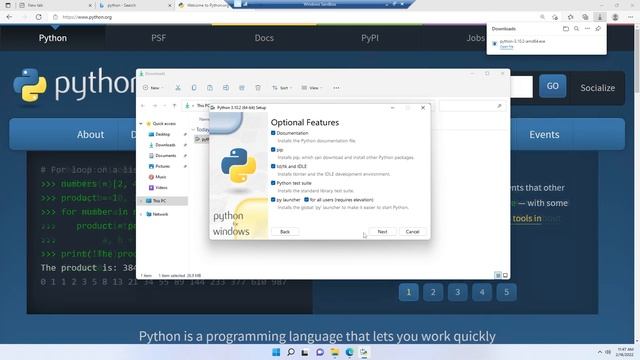Click the pin icon in Downloads popup
Viewport: 640px width, 360px height.
coord(598,29)
